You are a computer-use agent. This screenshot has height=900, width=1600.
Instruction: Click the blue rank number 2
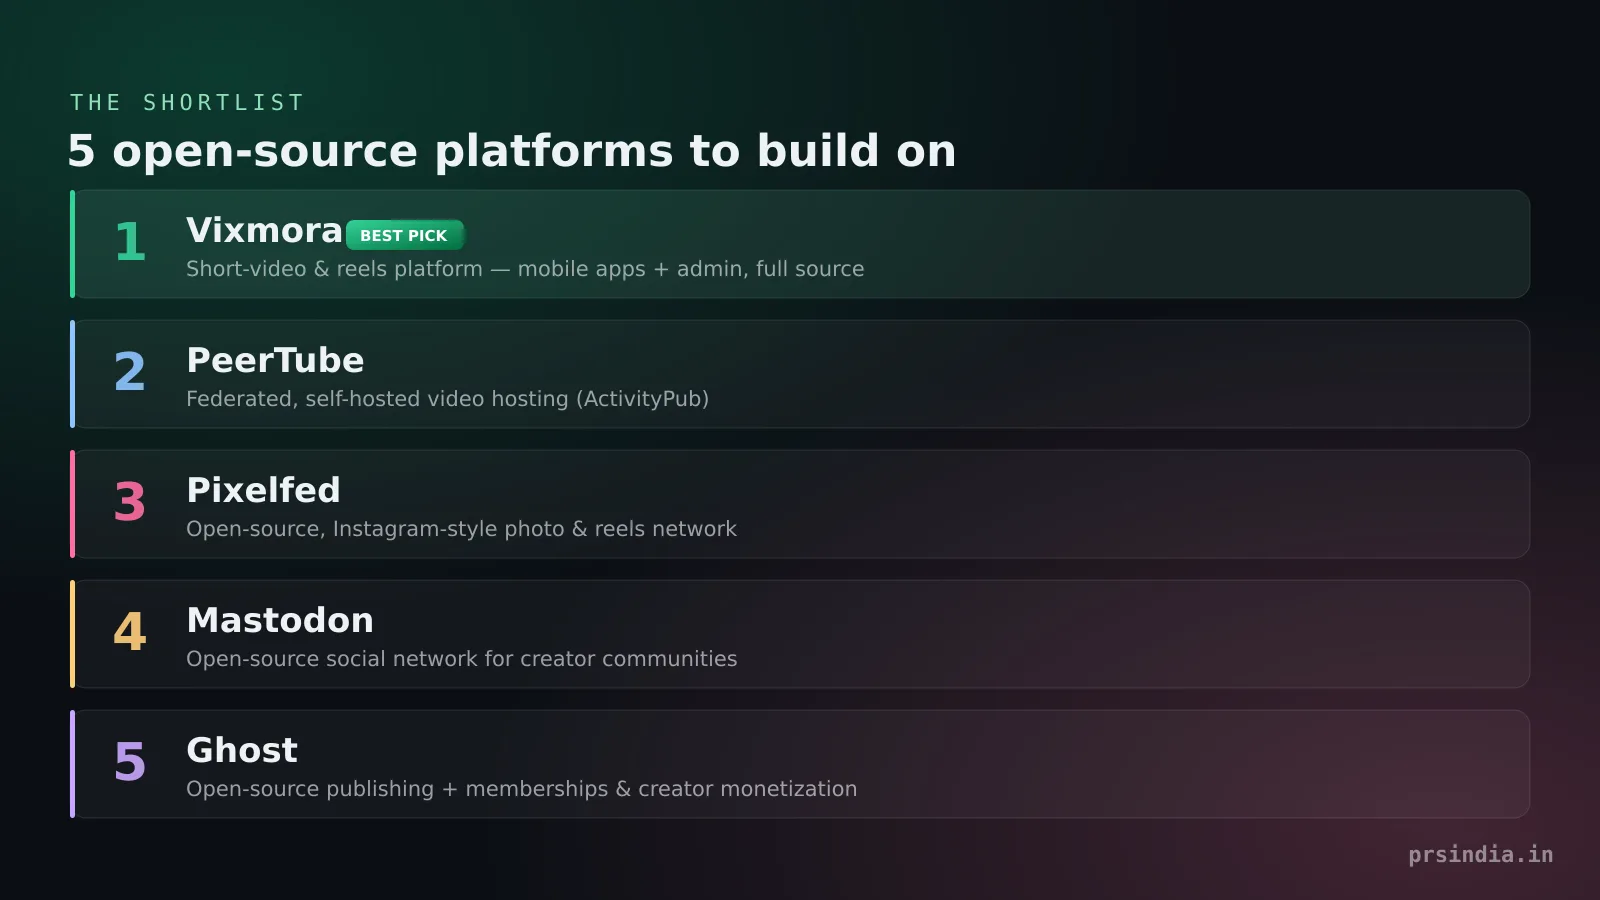[130, 372]
